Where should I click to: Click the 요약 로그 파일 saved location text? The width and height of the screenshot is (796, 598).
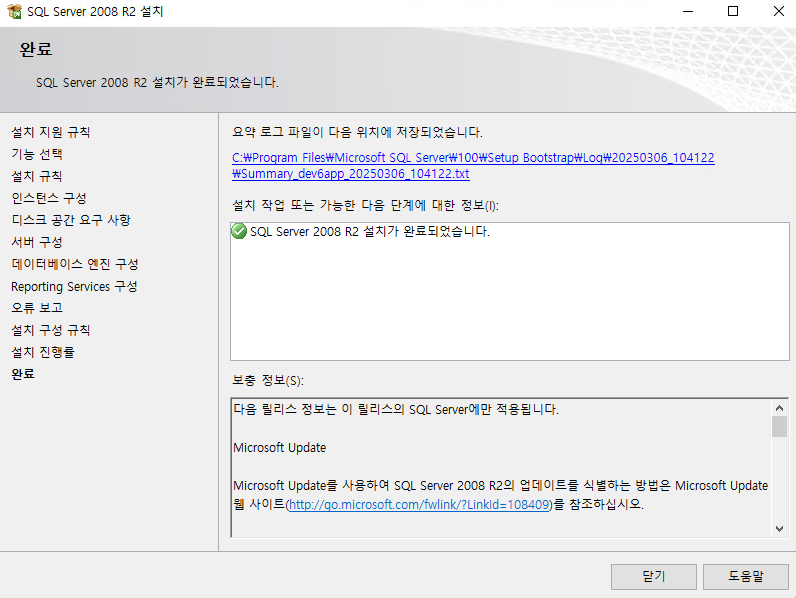(357, 132)
